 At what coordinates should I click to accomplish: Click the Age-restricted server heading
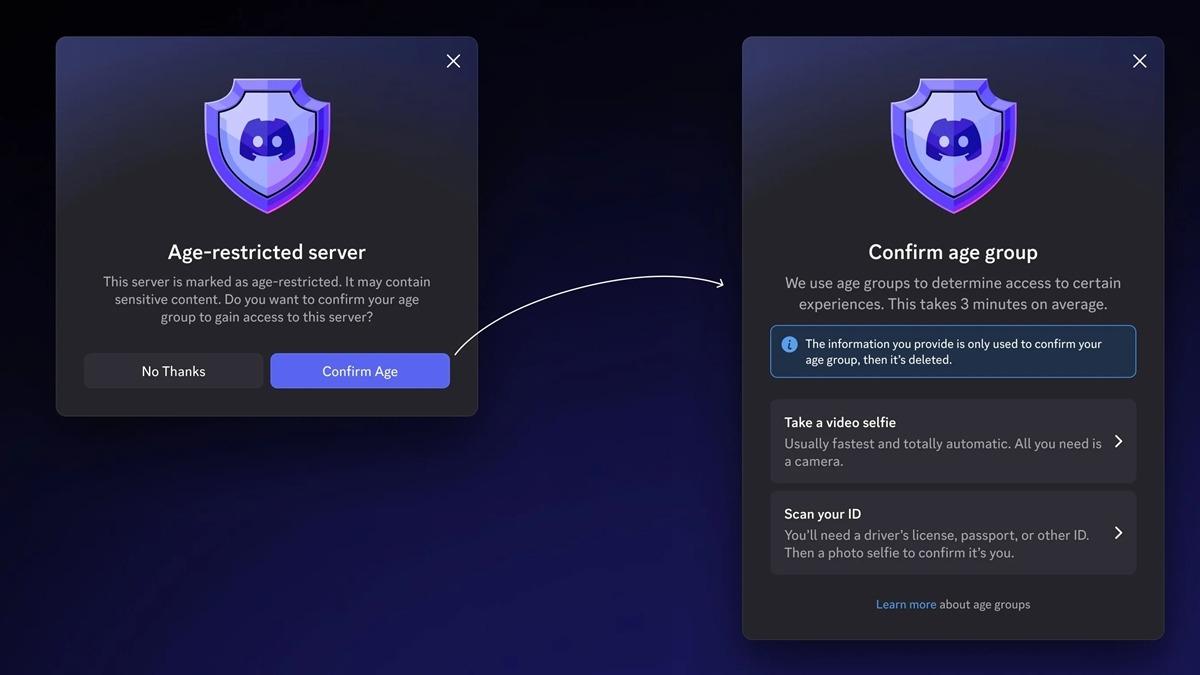(x=267, y=252)
